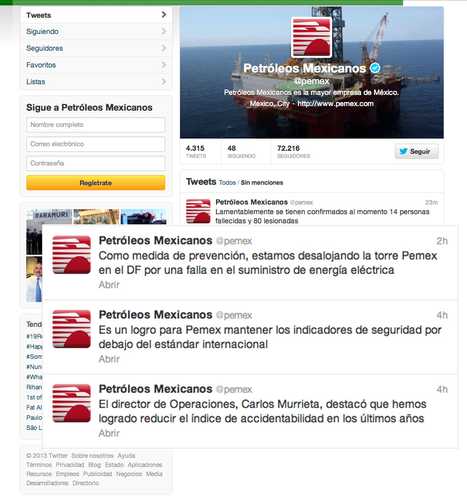Expand the Seguidores chevron arrow
467x500 pixels.
tap(164, 48)
